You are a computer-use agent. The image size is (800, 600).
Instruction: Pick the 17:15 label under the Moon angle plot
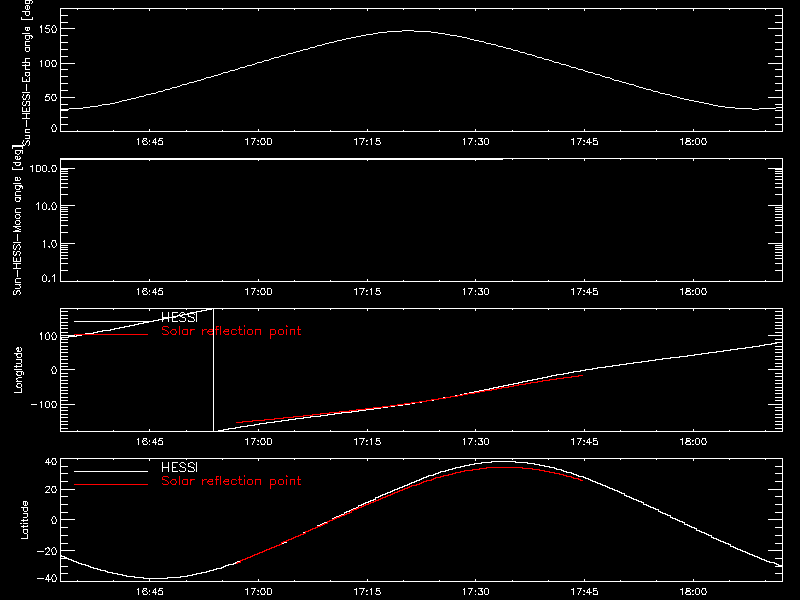click(367, 292)
